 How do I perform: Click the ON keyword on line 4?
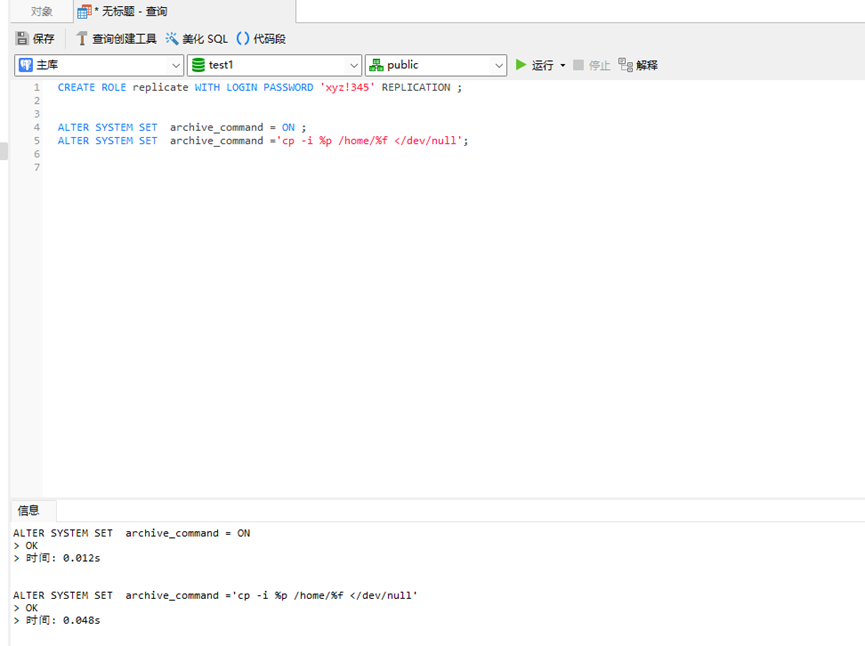coord(288,127)
